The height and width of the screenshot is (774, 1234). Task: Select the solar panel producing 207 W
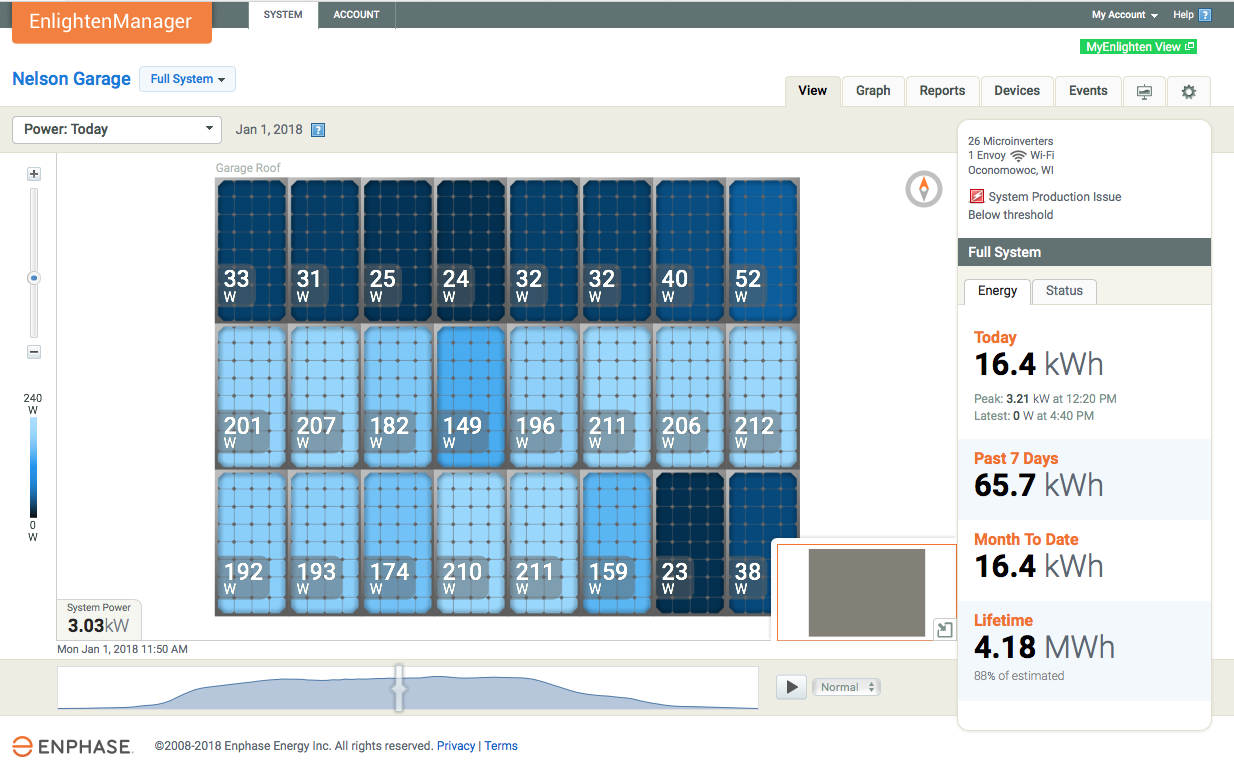[x=324, y=396]
